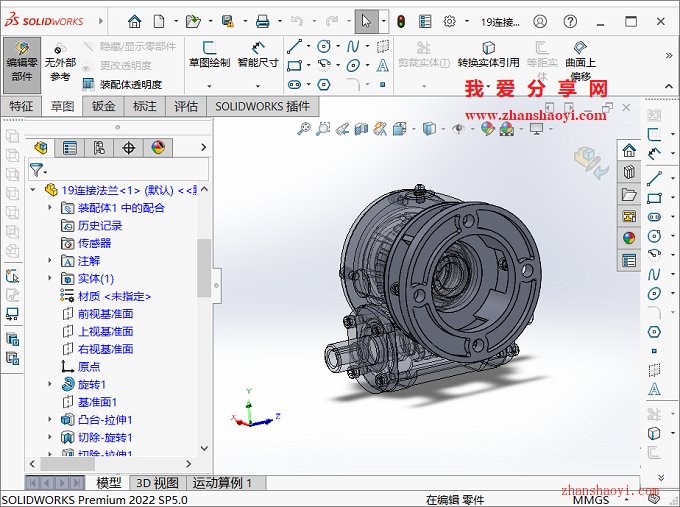
Task: Switch to the 钣金 (Sheet Metal) tab
Action: click(103, 106)
